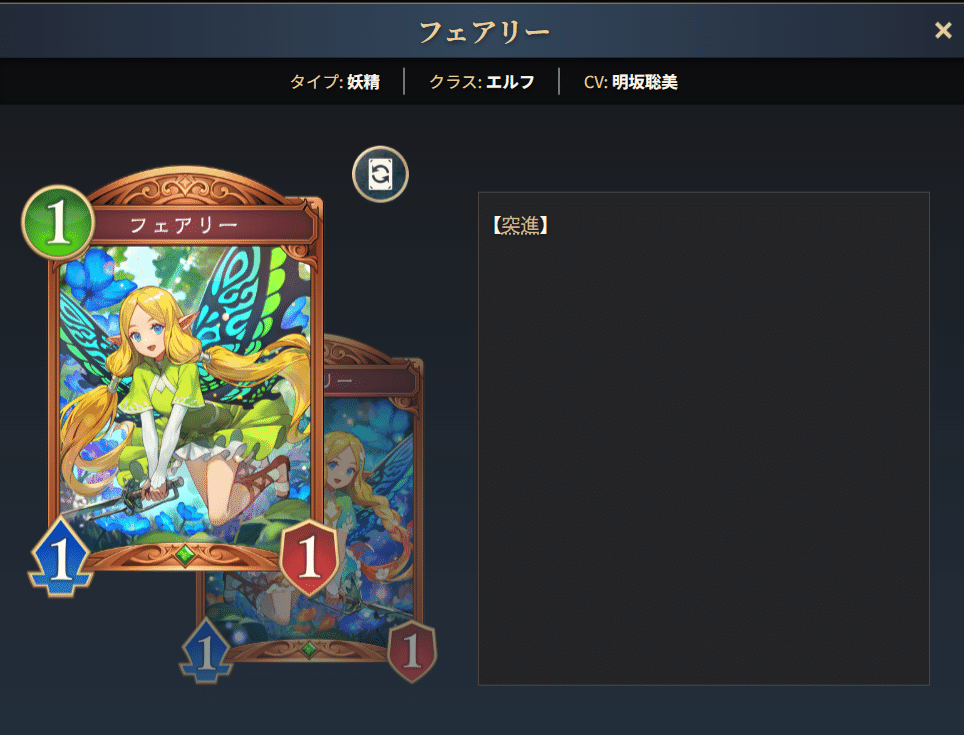Click the card flip swap icon

click(x=380, y=174)
